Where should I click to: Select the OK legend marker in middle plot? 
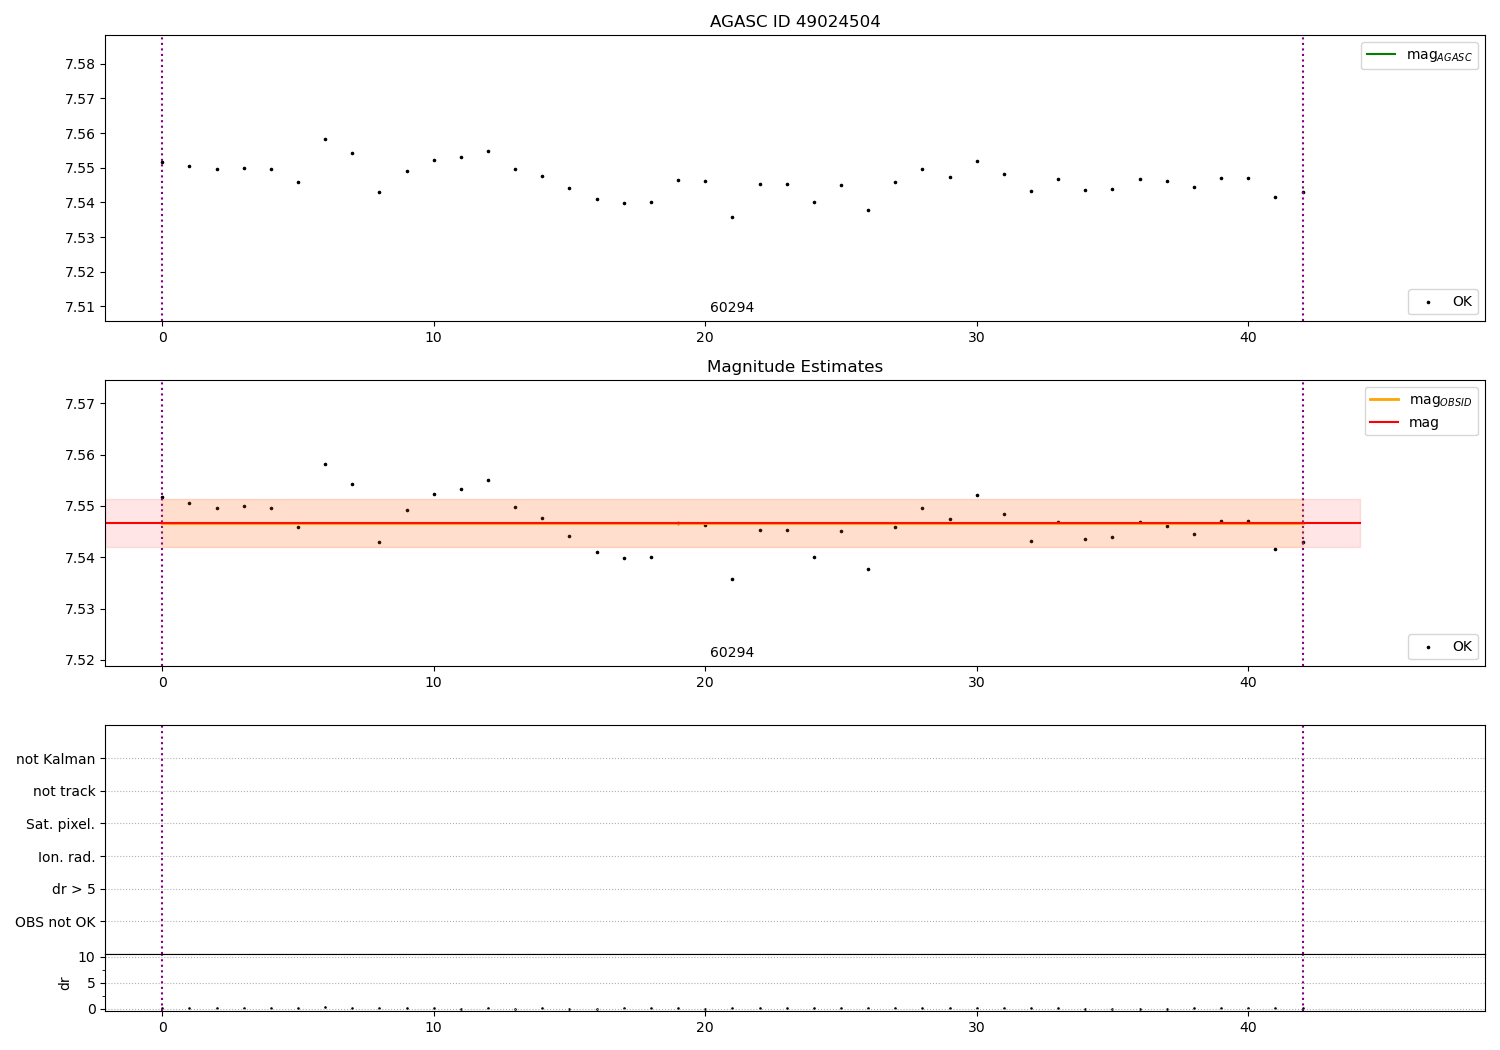[x=1428, y=647]
